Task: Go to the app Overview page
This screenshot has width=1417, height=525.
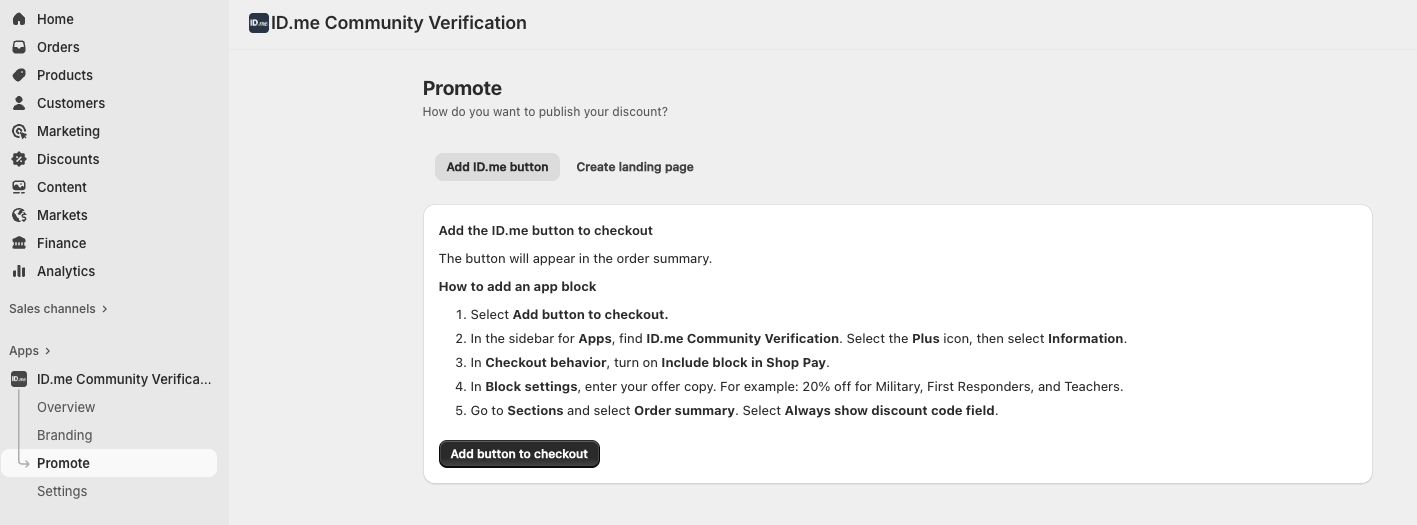Action: [x=66, y=407]
